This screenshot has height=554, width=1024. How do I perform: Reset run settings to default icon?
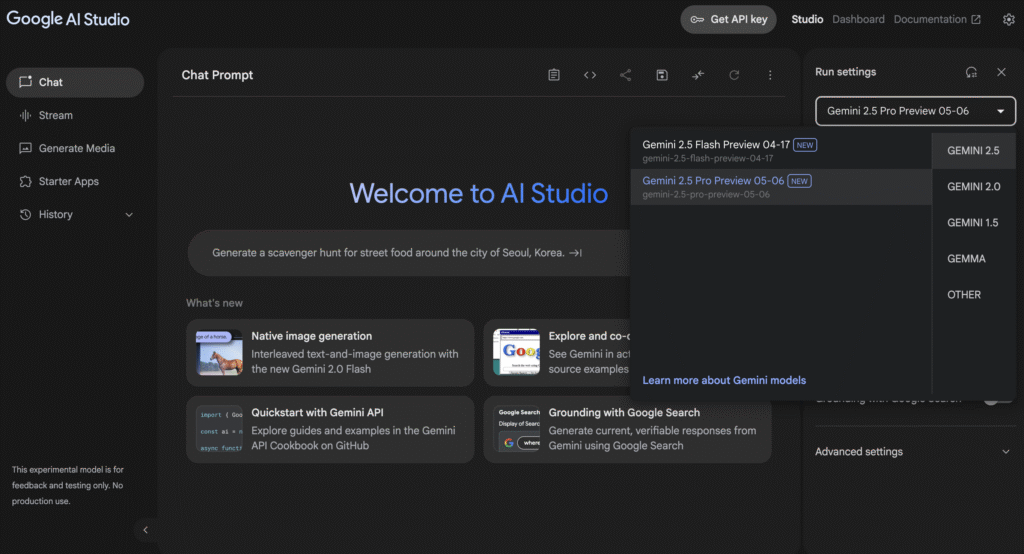pyautogui.click(x=971, y=72)
